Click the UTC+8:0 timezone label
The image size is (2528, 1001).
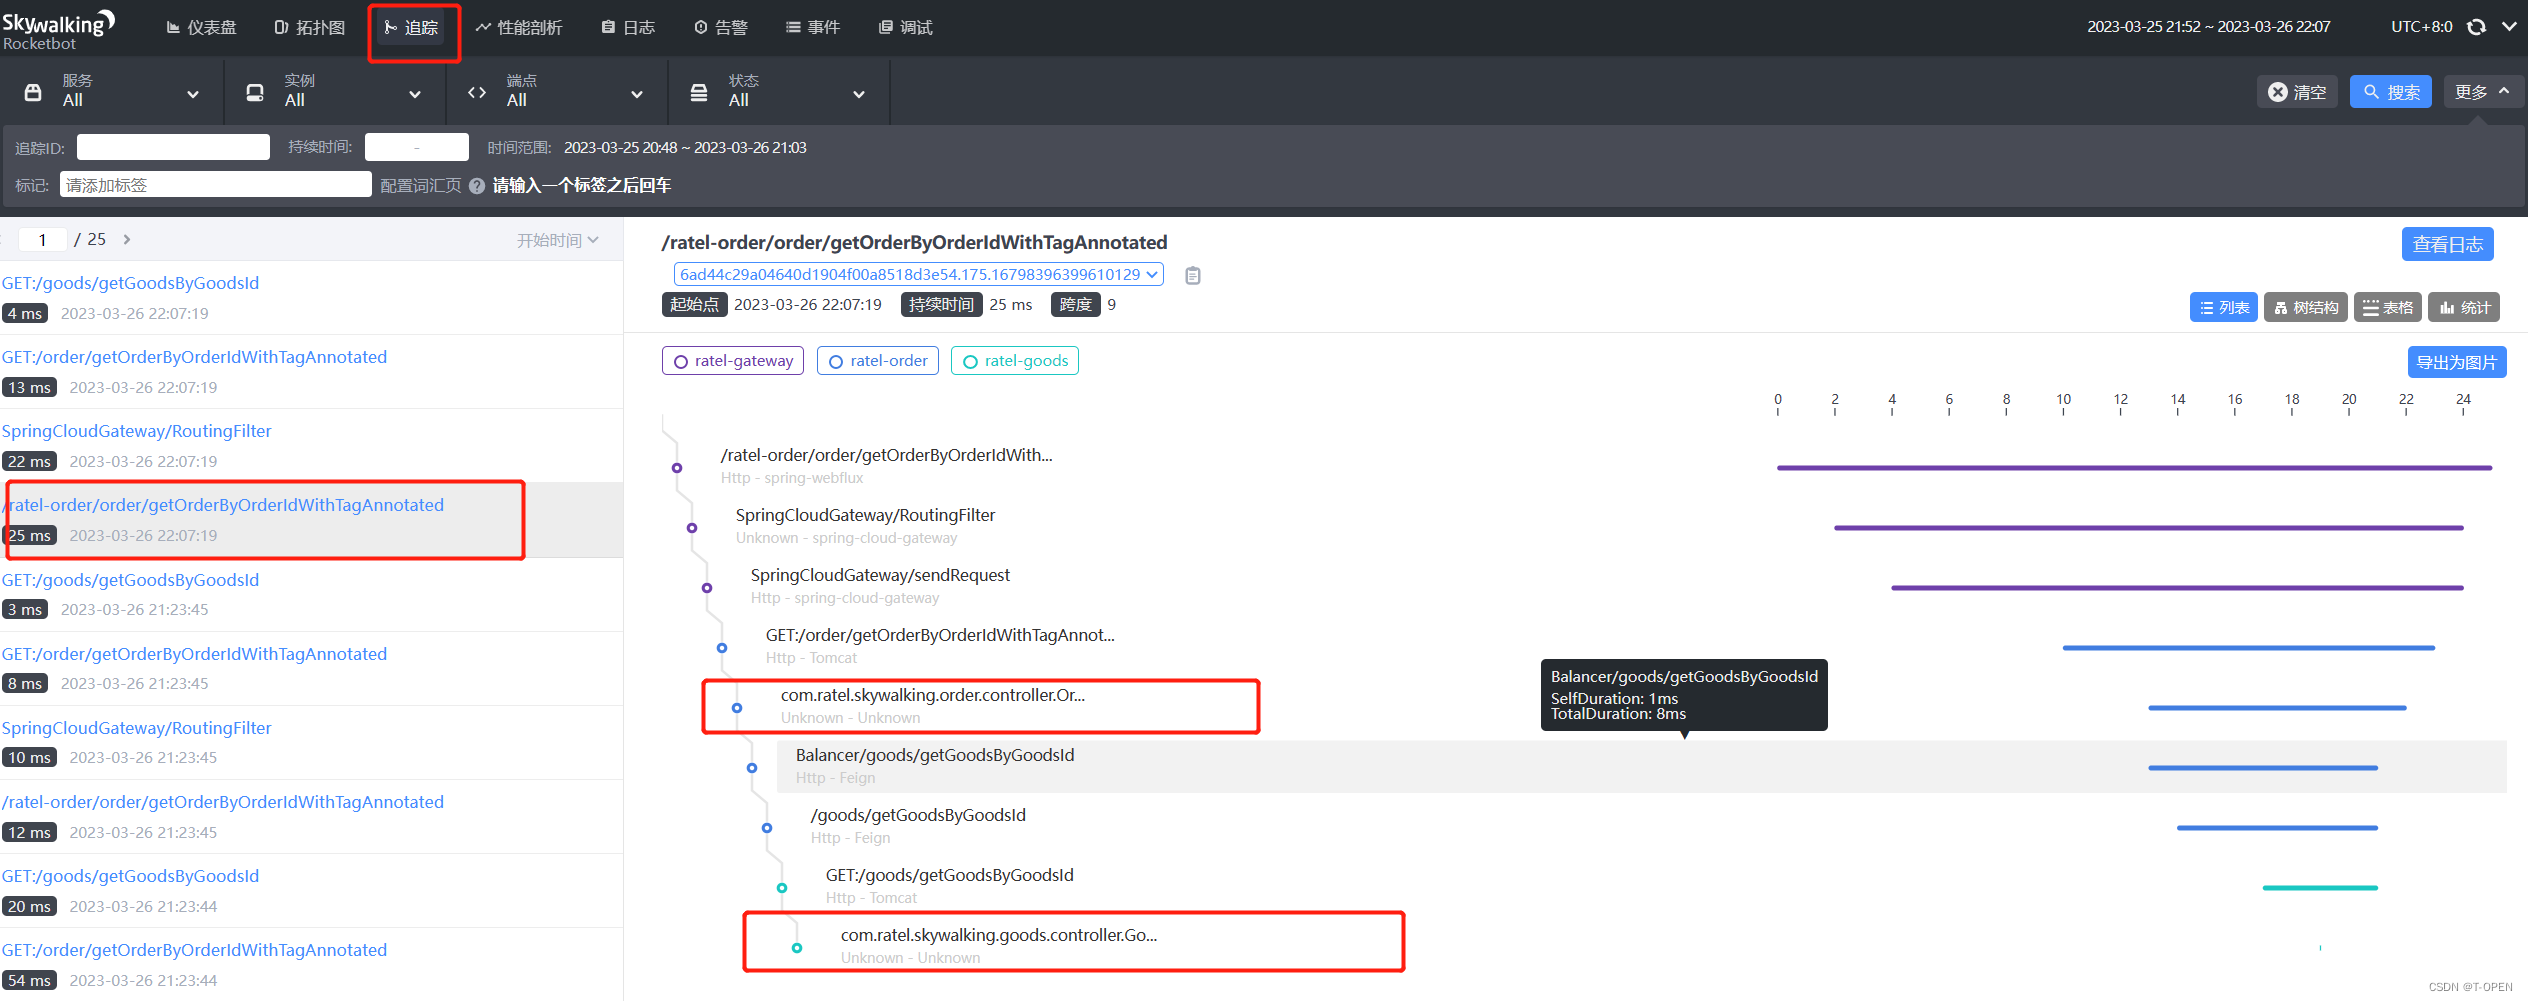point(2421,27)
